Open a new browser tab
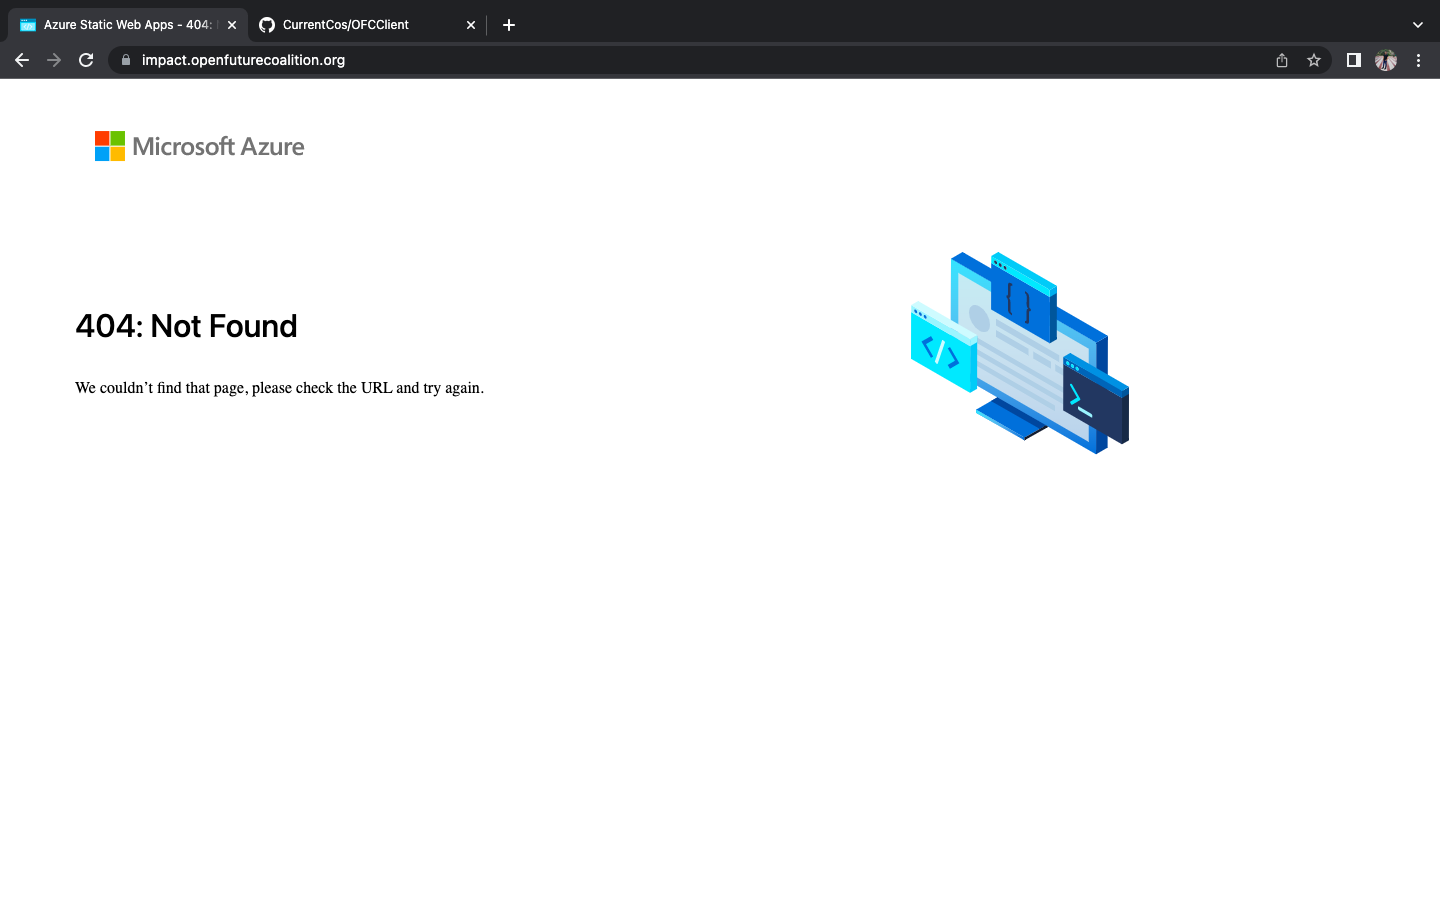1440x900 pixels. coord(509,25)
